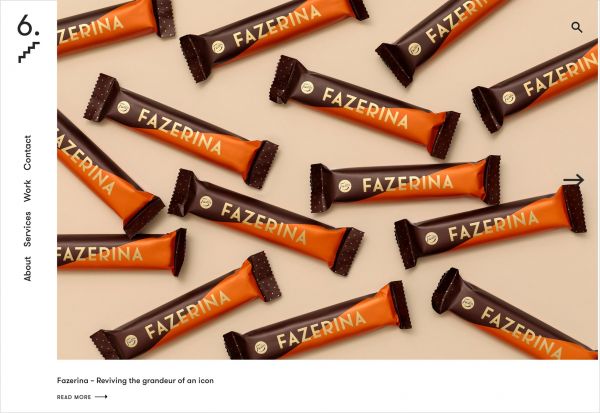Click the fully visible horizontal Fazerina bar

coord(405,184)
